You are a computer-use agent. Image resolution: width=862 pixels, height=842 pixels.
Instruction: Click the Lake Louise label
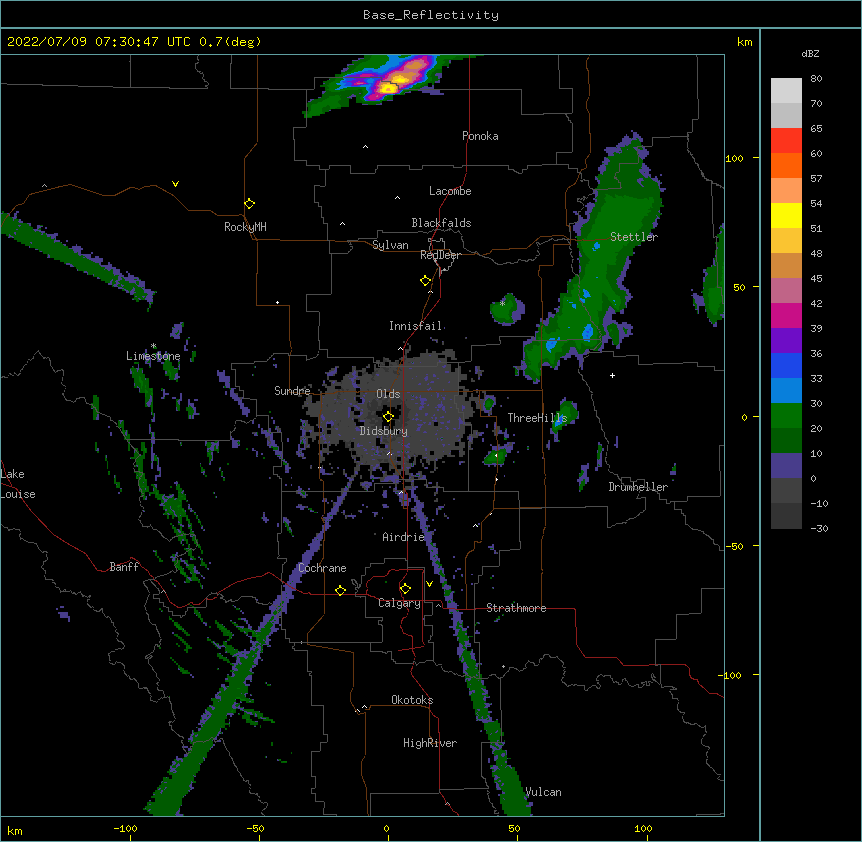pyautogui.click(x=16, y=484)
